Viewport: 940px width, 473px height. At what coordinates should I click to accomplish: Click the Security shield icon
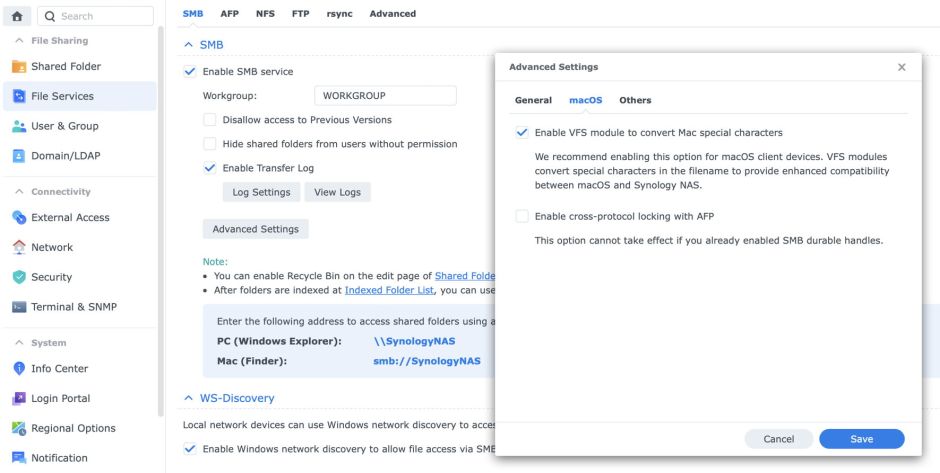[19, 278]
